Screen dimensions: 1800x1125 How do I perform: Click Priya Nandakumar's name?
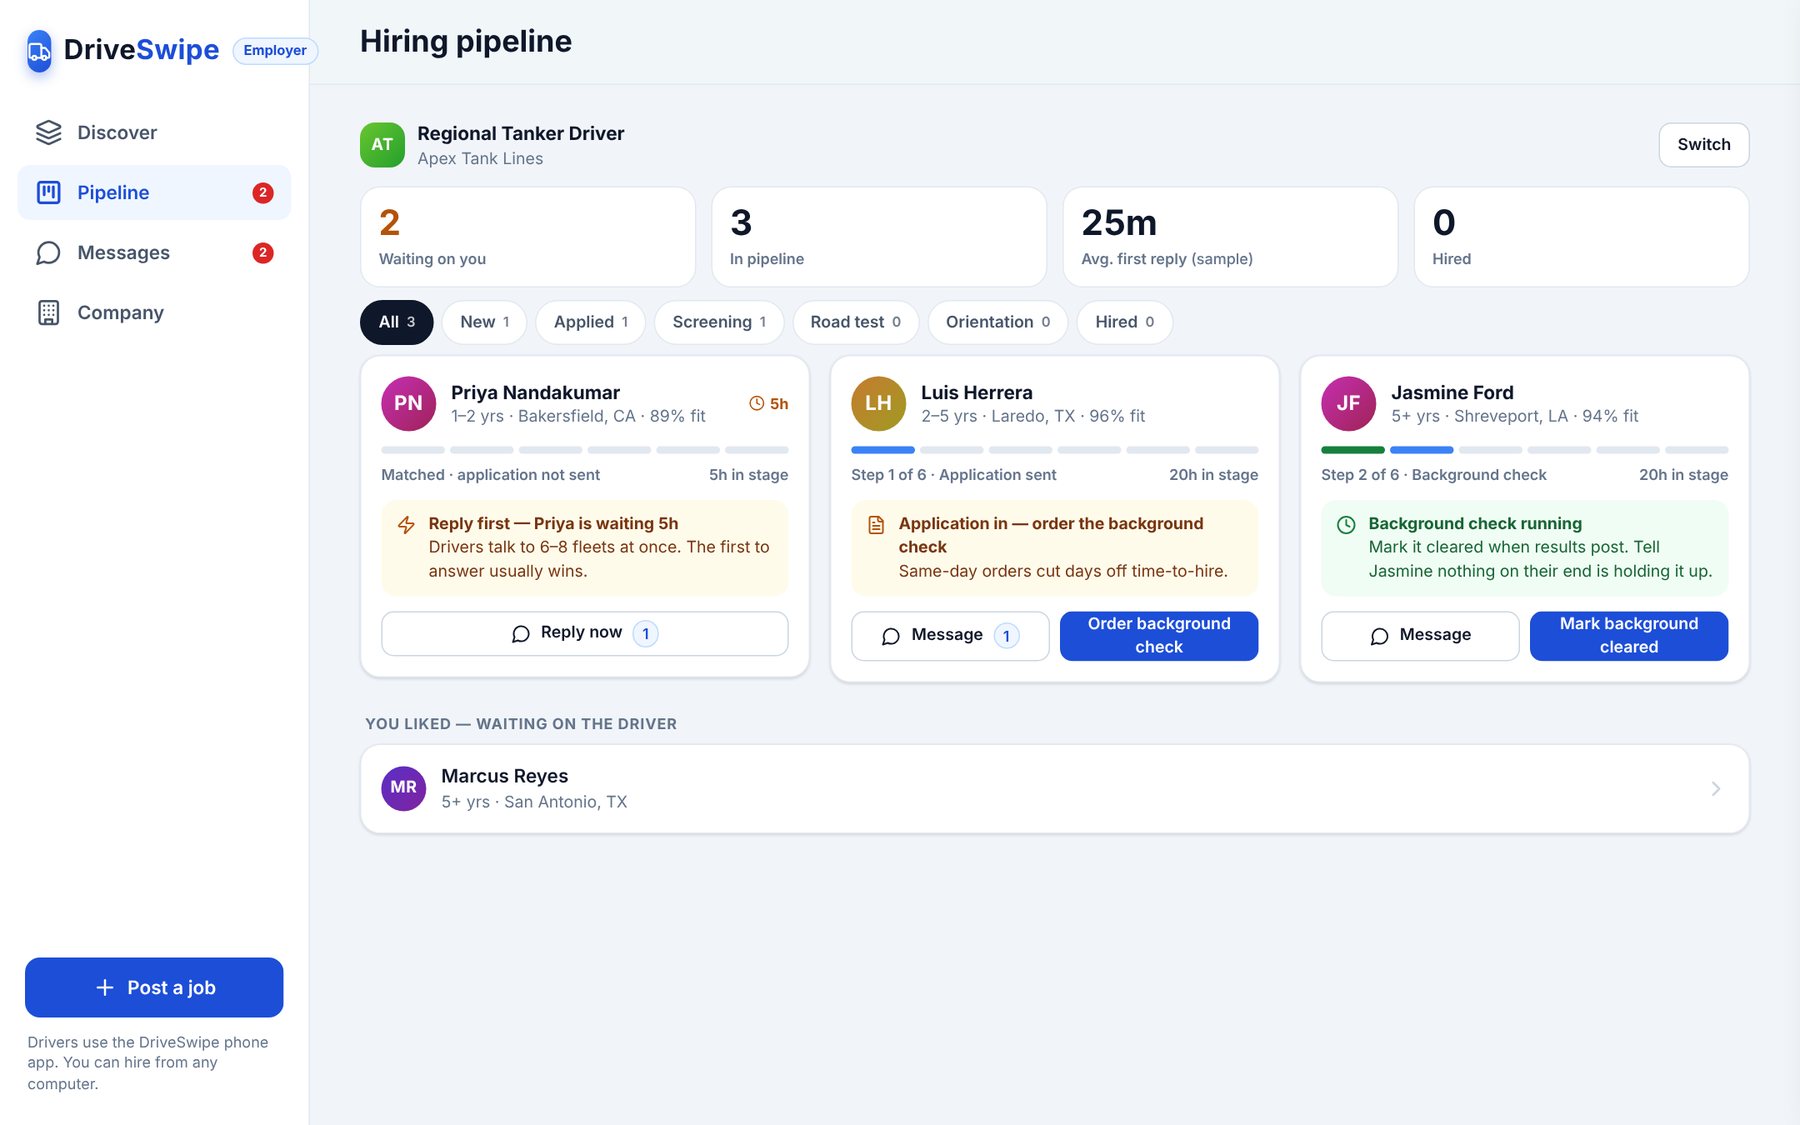(535, 393)
